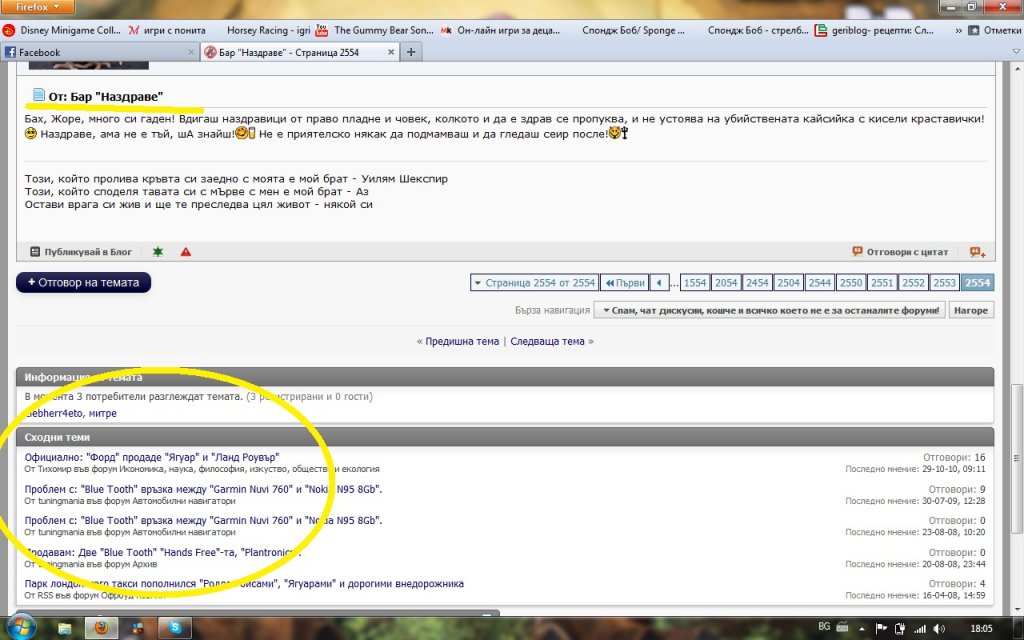The width and height of the screenshot is (1024, 640).
Task: Click the post document icon beside title
Action: pyautogui.click(x=38, y=95)
